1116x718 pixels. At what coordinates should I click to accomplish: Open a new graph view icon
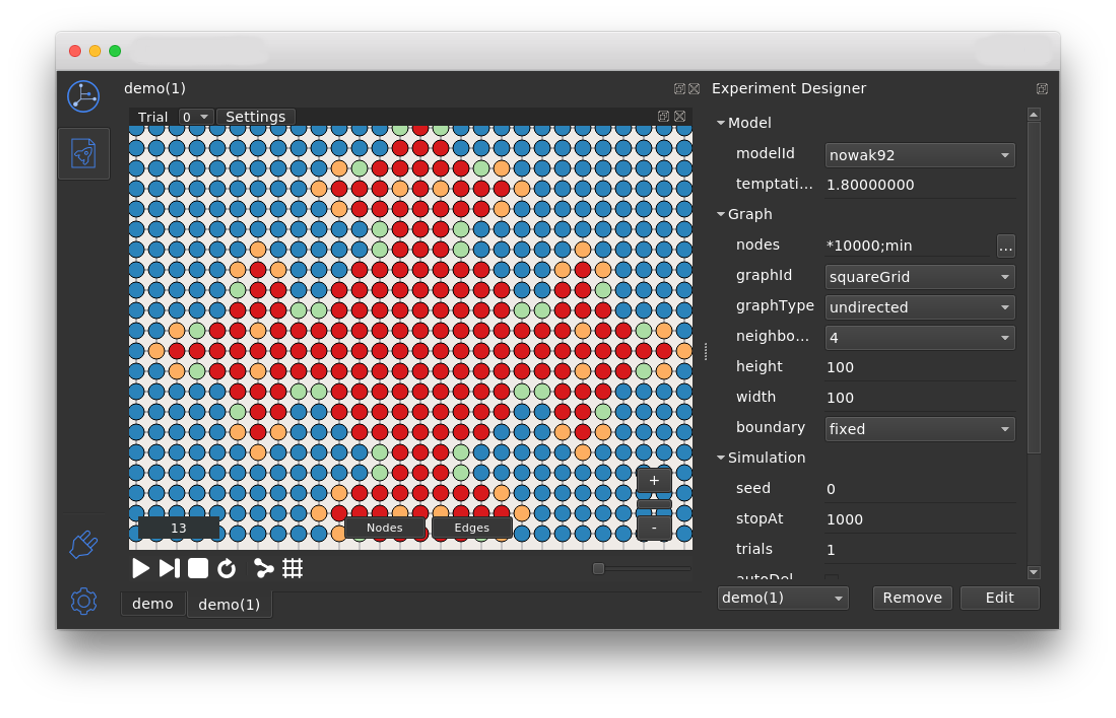(x=264, y=569)
